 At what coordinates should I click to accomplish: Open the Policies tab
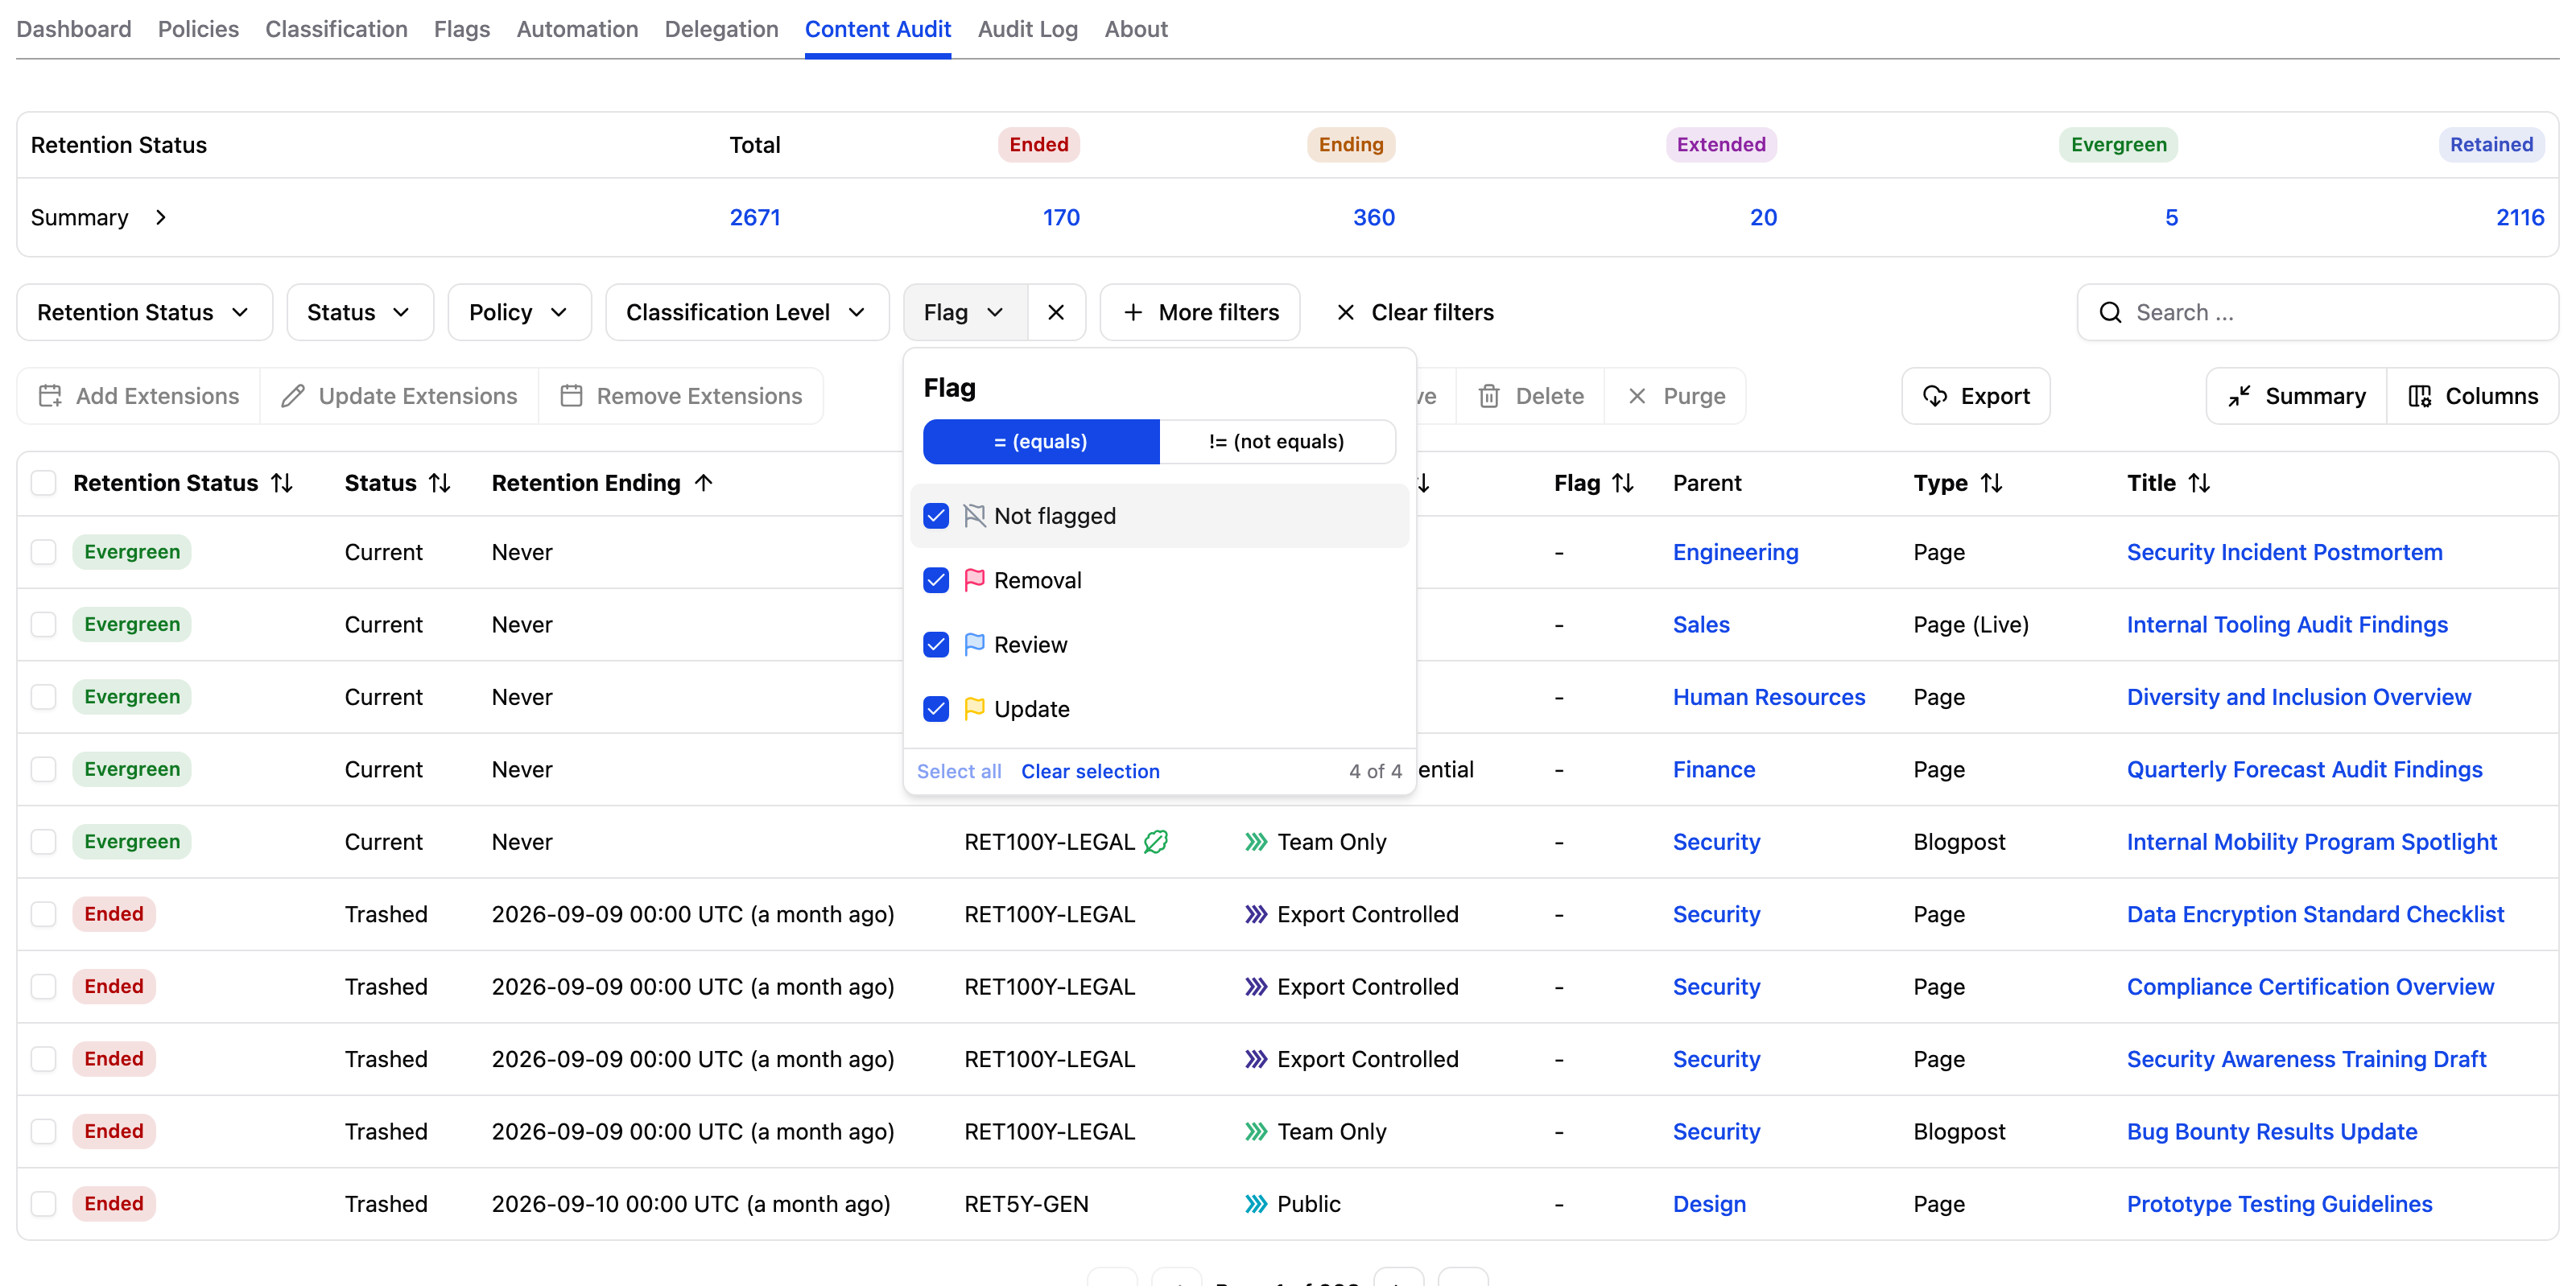198,29
